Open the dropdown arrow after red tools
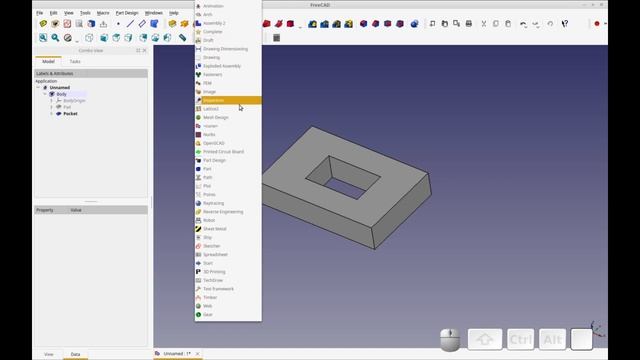The width and height of the screenshot is (640, 360). pyautogui.click(x=300, y=26)
